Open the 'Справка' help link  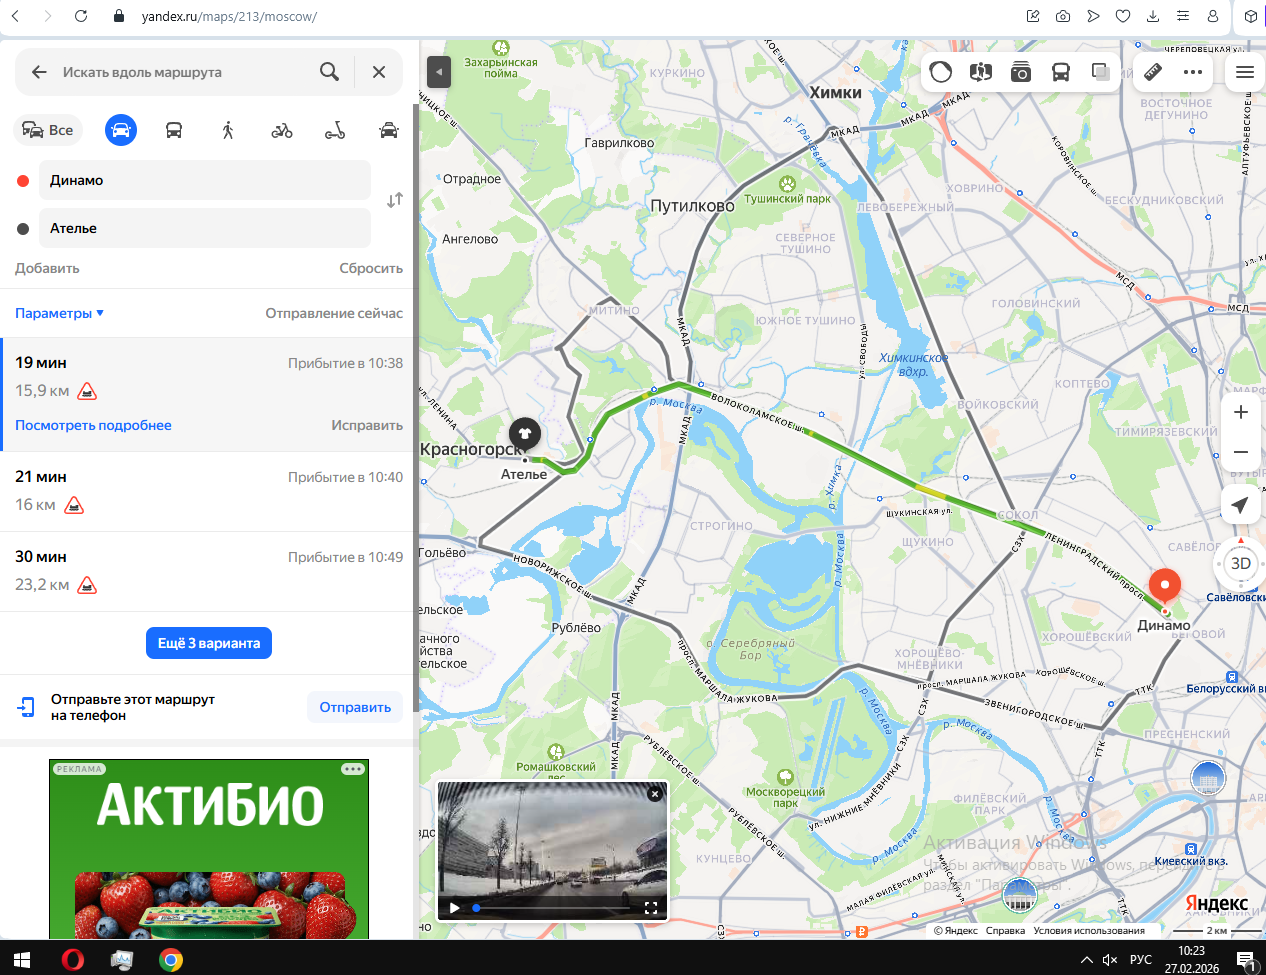(1005, 930)
